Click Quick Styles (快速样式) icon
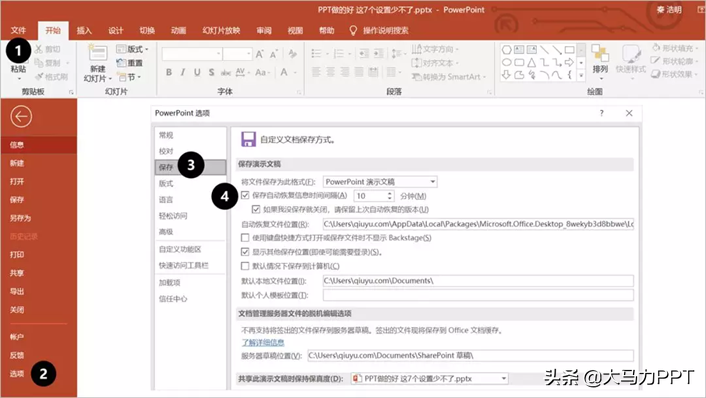706x398 pixels. point(631,54)
